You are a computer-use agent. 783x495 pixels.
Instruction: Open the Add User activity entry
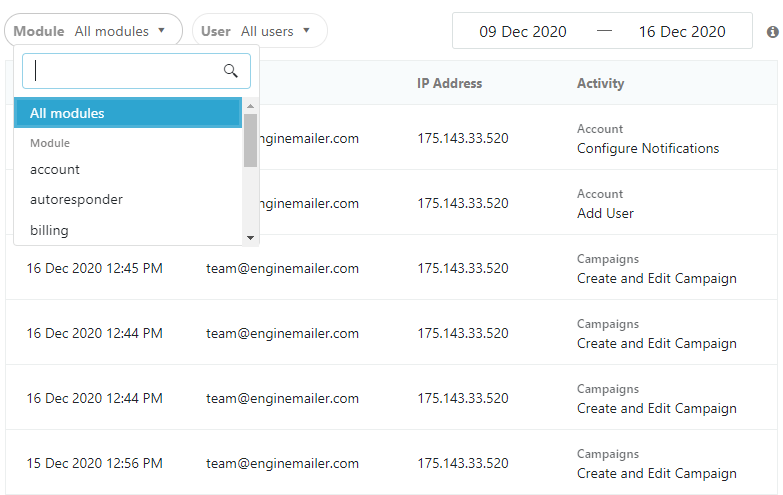[x=605, y=213]
